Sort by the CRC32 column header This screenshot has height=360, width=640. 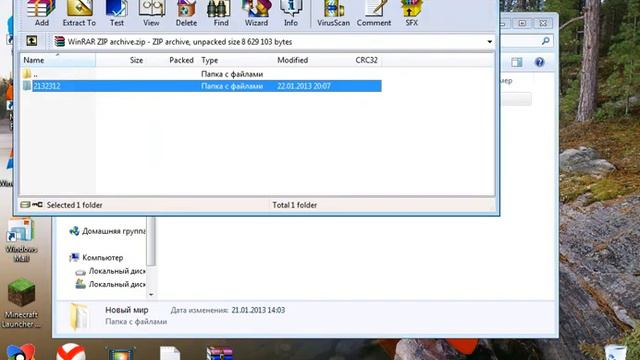pyautogui.click(x=366, y=60)
